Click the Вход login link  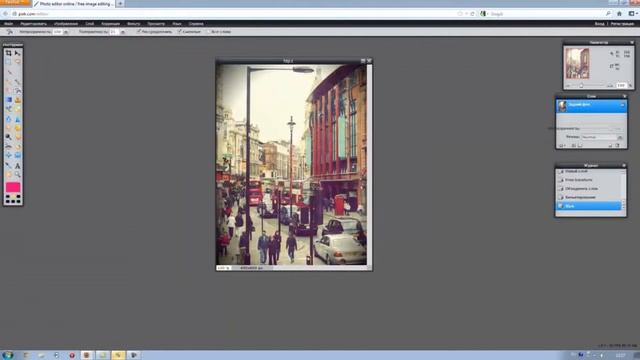pyautogui.click(x=599, y=24)
